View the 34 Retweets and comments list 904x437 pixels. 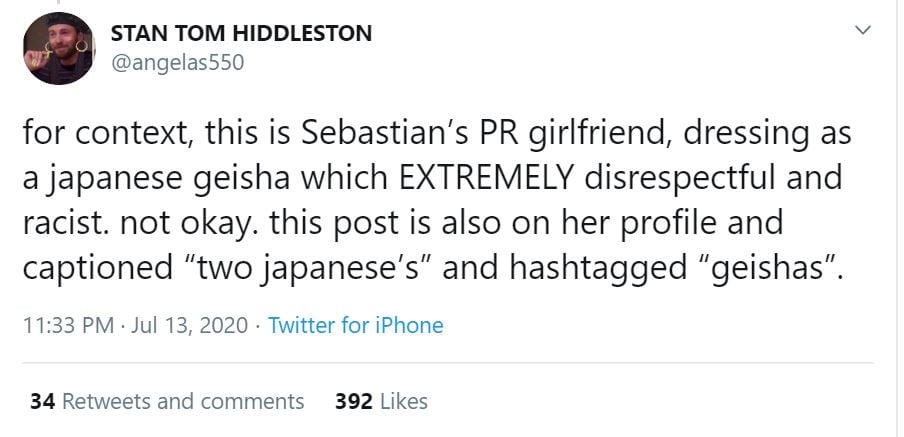167,401
